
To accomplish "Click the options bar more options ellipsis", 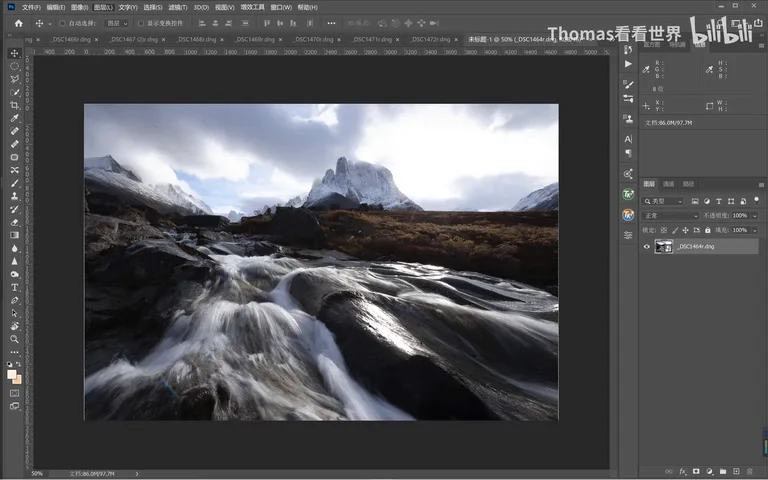I will point(332,23).
